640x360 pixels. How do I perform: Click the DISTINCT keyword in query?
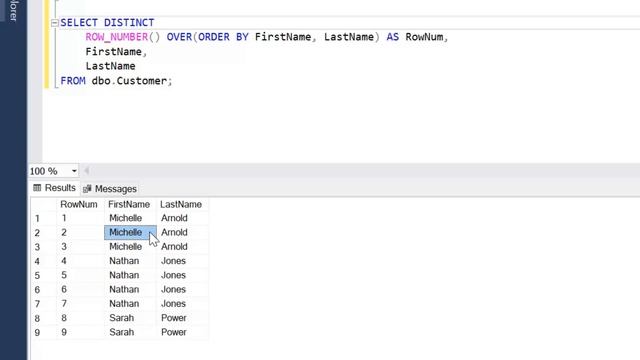[129, 22]
